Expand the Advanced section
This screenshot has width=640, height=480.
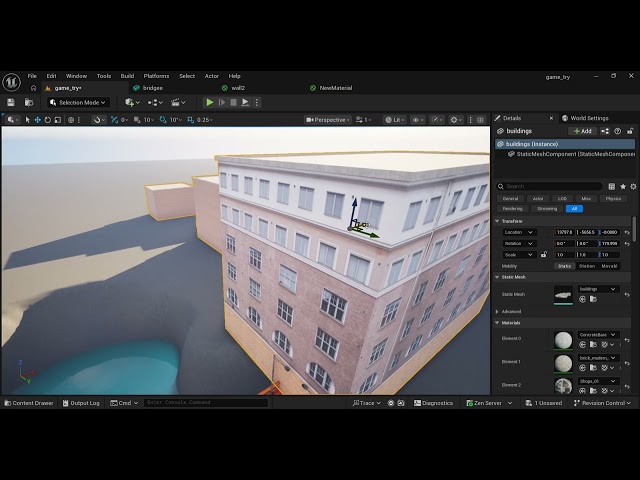coord(497,311)
